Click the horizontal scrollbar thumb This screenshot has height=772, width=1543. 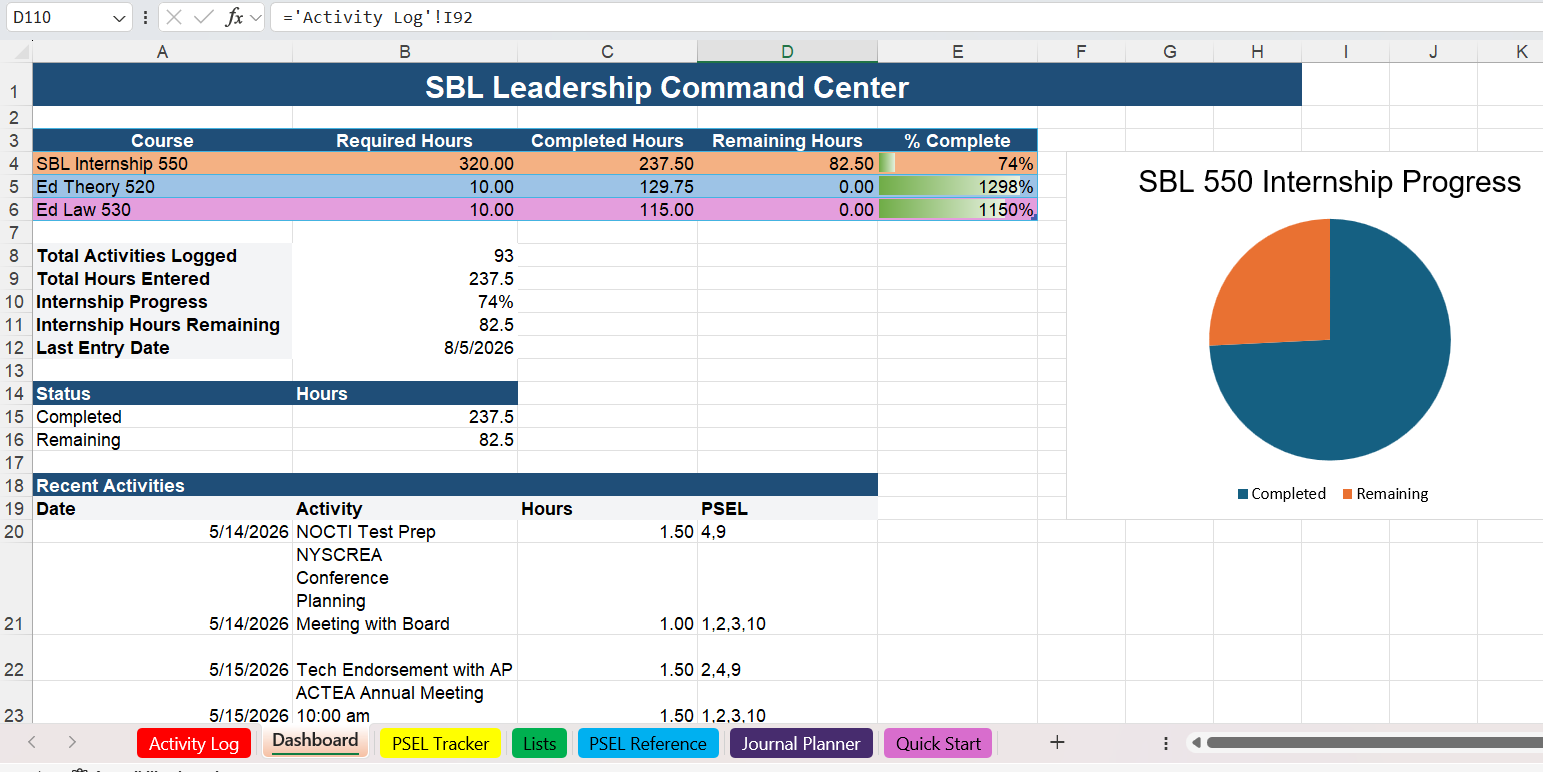[x=1374, y=743]
